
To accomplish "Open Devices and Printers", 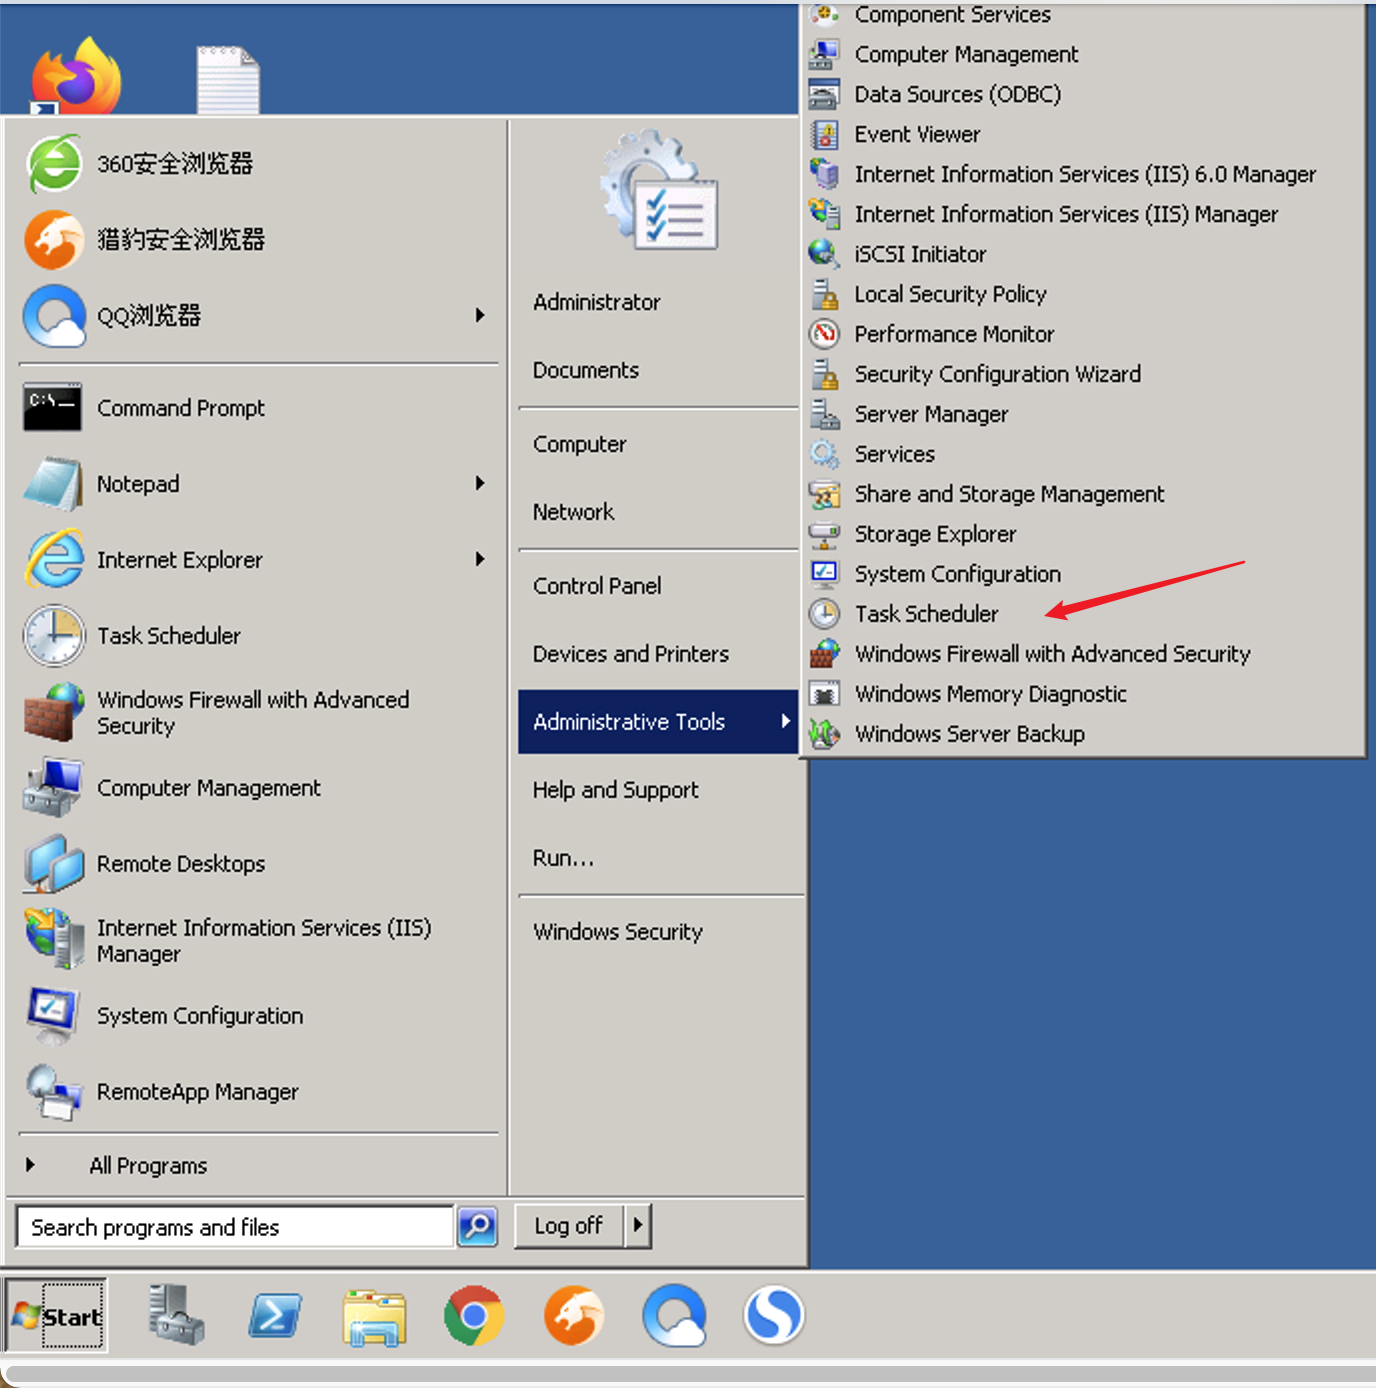I will pyautogui.click(x=631, y=654).
